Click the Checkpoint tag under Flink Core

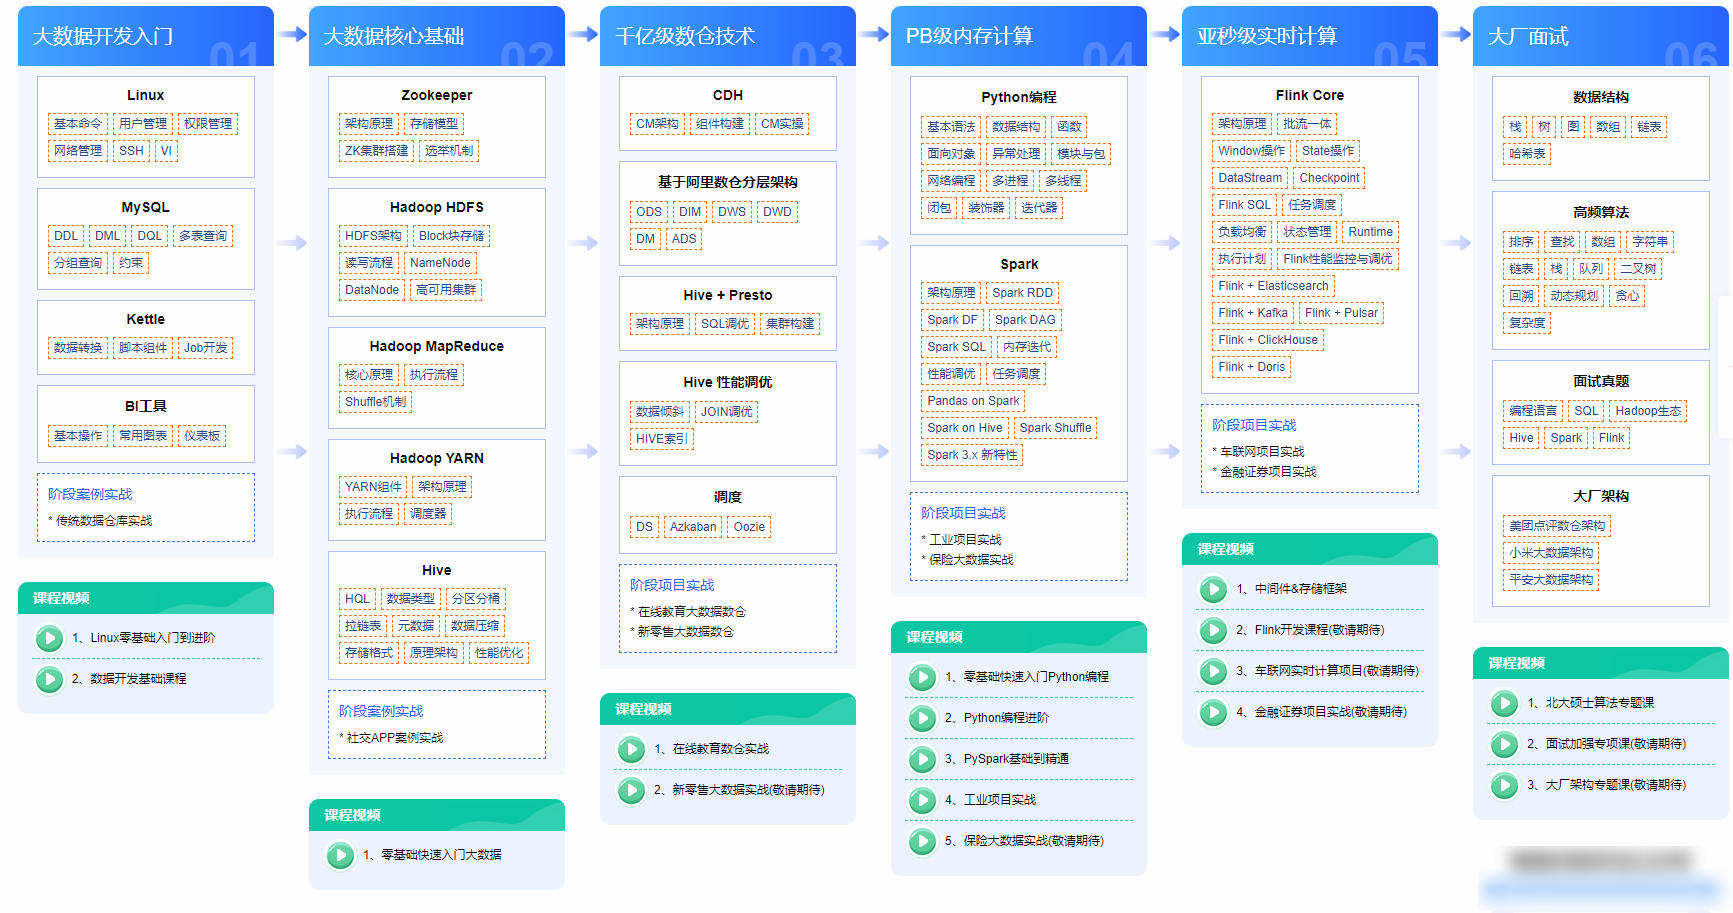coord(1329,178)
